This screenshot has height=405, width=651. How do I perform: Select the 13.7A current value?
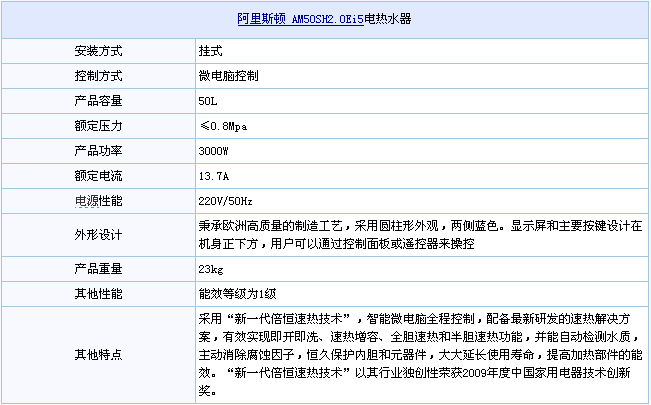pyautogui.click(x=213, y=176)
